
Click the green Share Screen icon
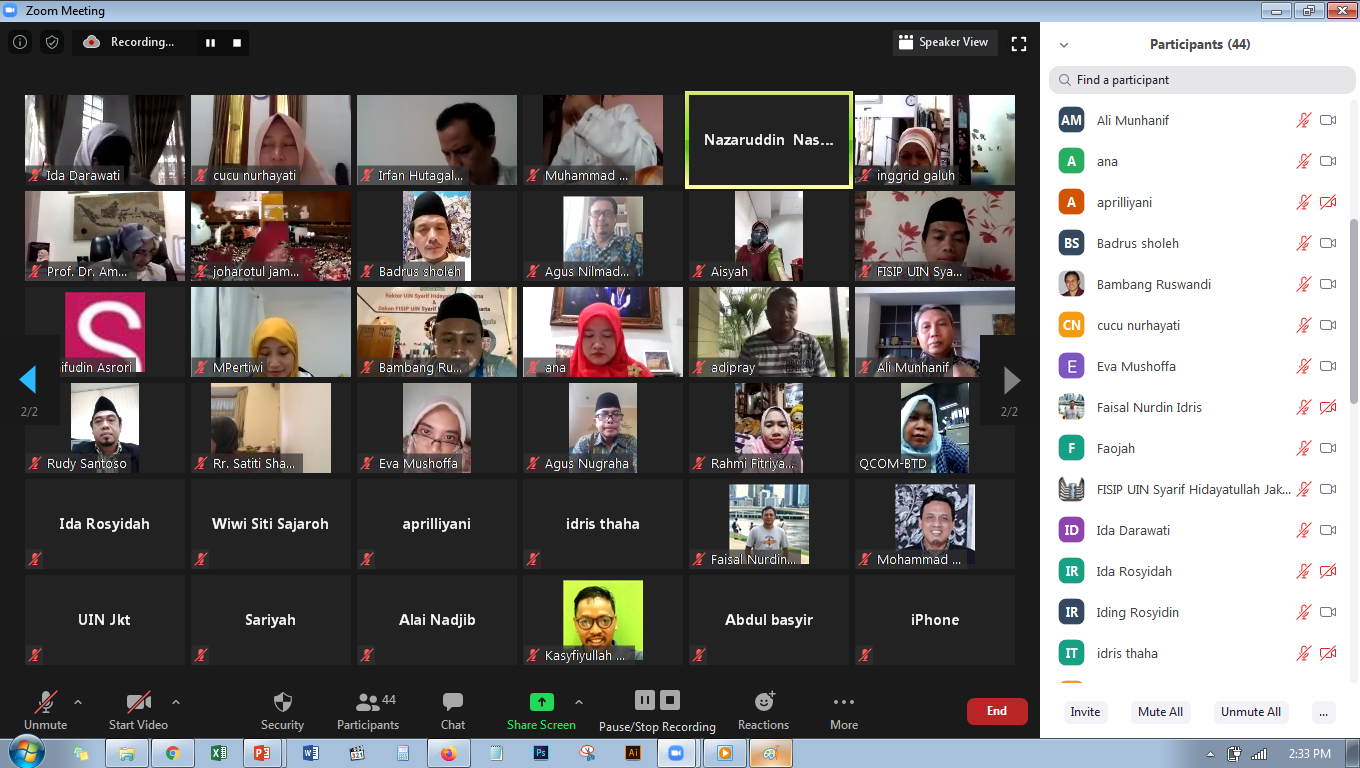541,702
